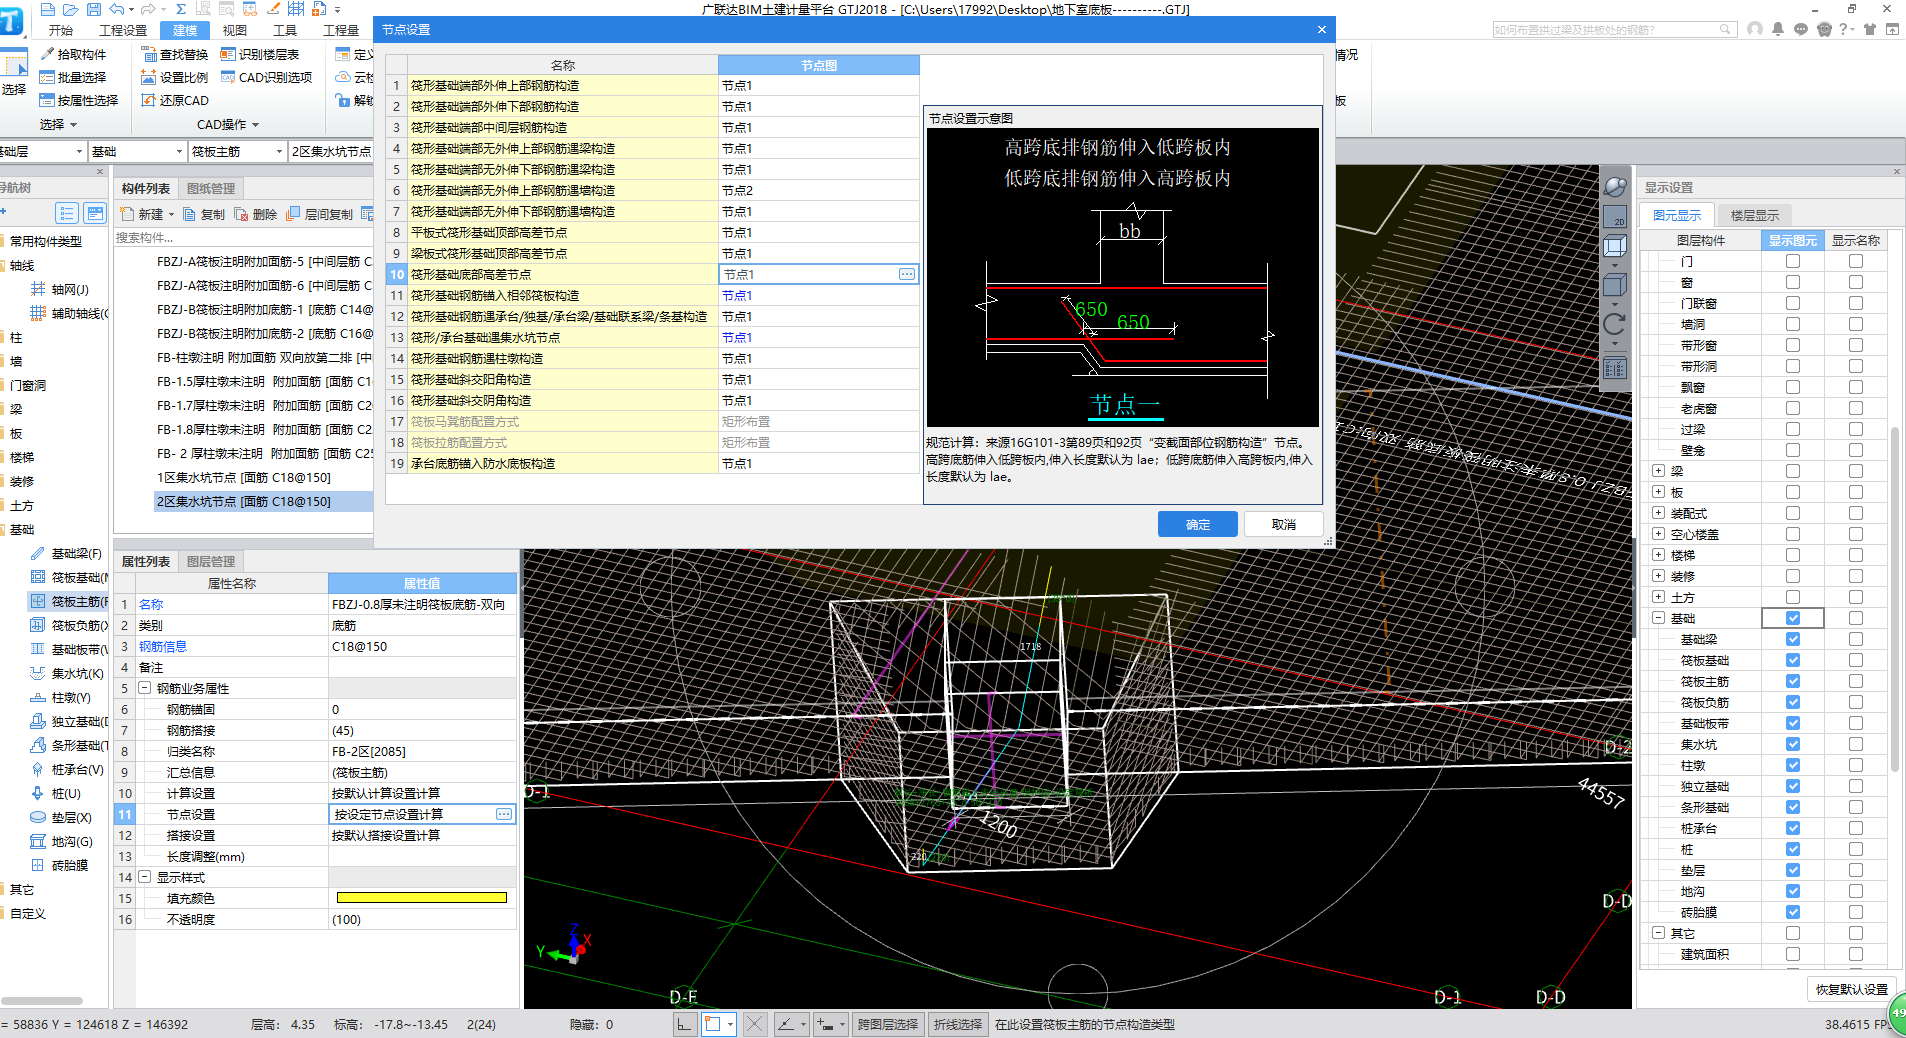The height and width of the screenshot is (1038, 1906).
Task: Toggle 显示图元 checkbox for 建筑面积
Action: click(x=1792, y=954)
